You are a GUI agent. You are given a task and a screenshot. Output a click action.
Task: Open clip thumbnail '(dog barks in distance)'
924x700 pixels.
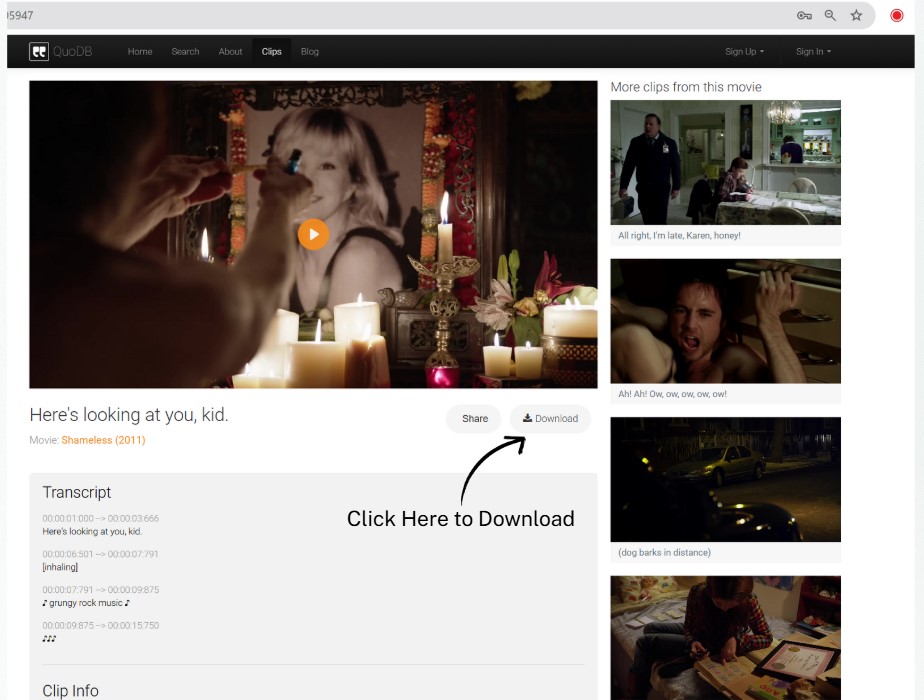click(725, 480)
